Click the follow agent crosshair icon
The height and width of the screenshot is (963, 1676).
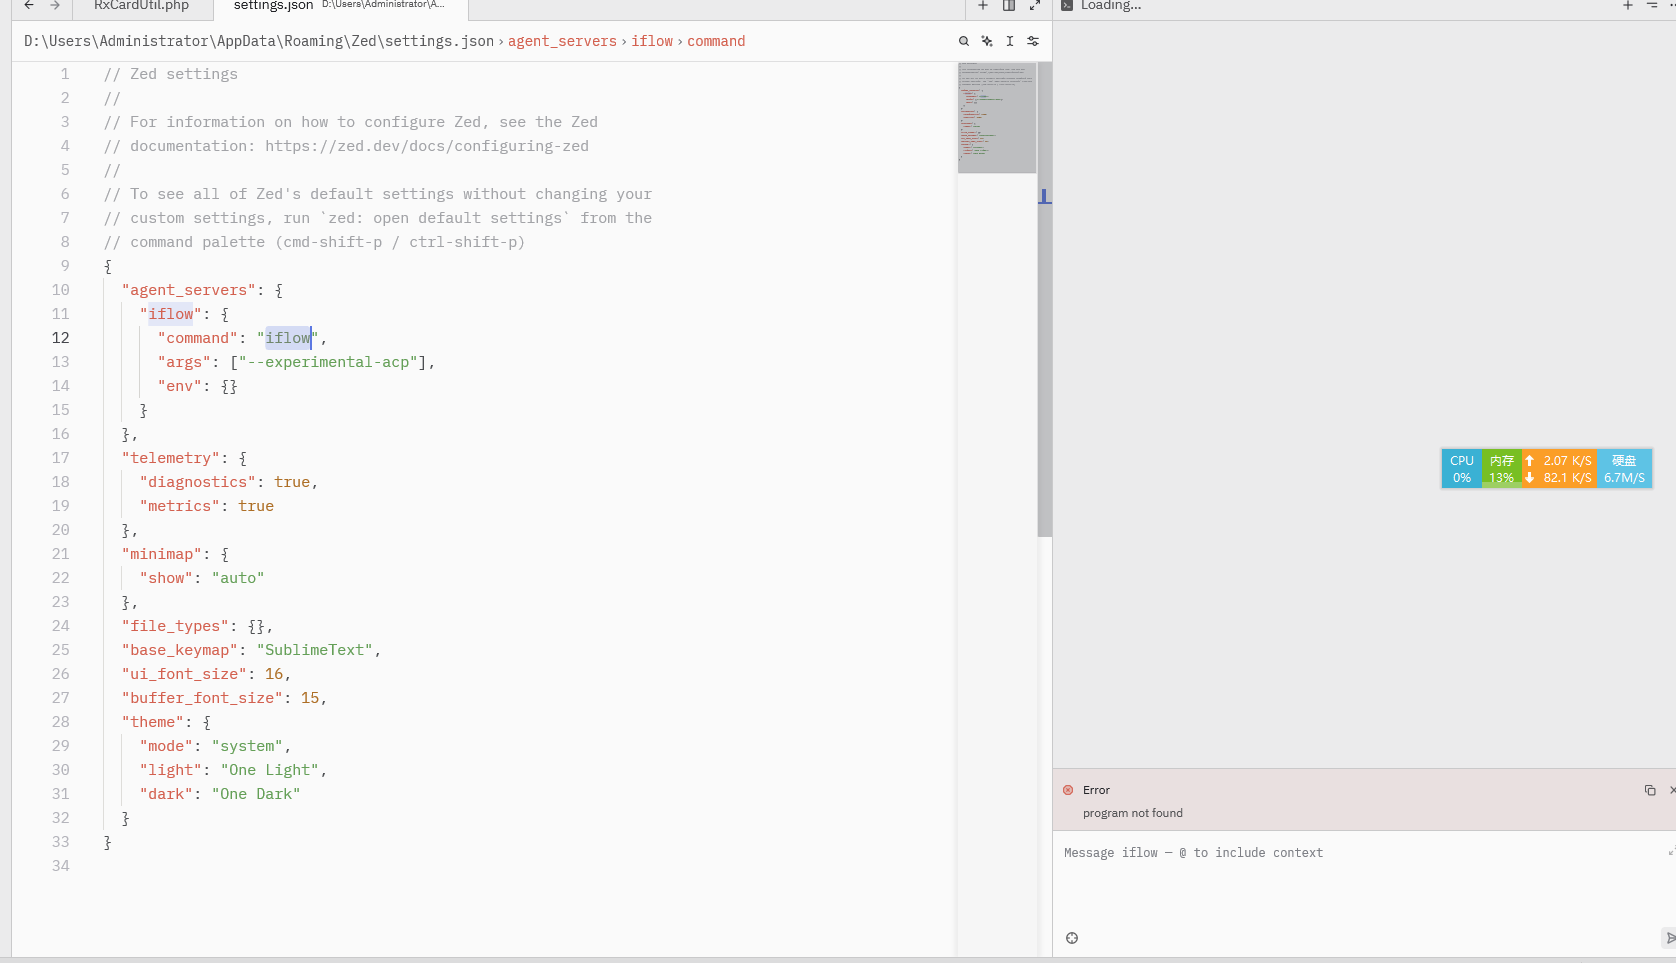(x=1072, y=938)
